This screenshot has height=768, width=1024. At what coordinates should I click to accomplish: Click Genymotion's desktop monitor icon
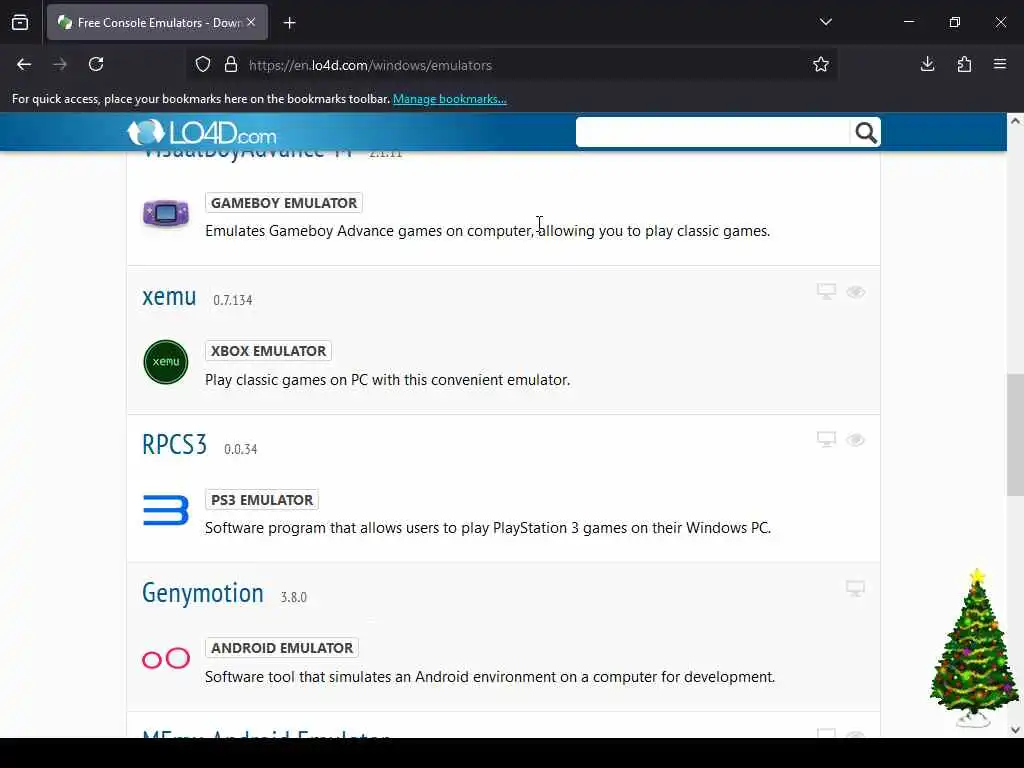856,588
